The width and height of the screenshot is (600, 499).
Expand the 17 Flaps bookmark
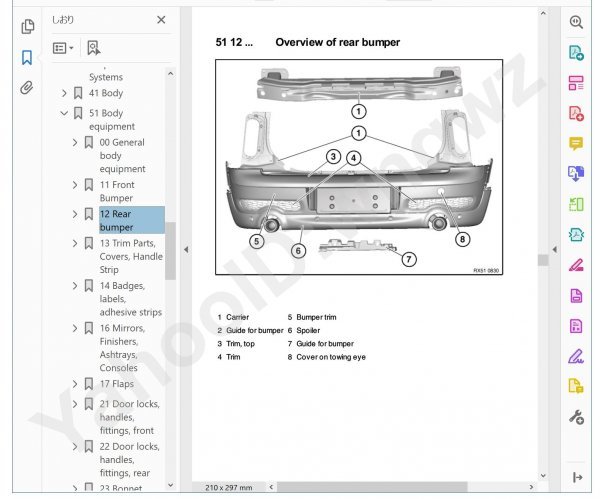[x=75, y=384]
